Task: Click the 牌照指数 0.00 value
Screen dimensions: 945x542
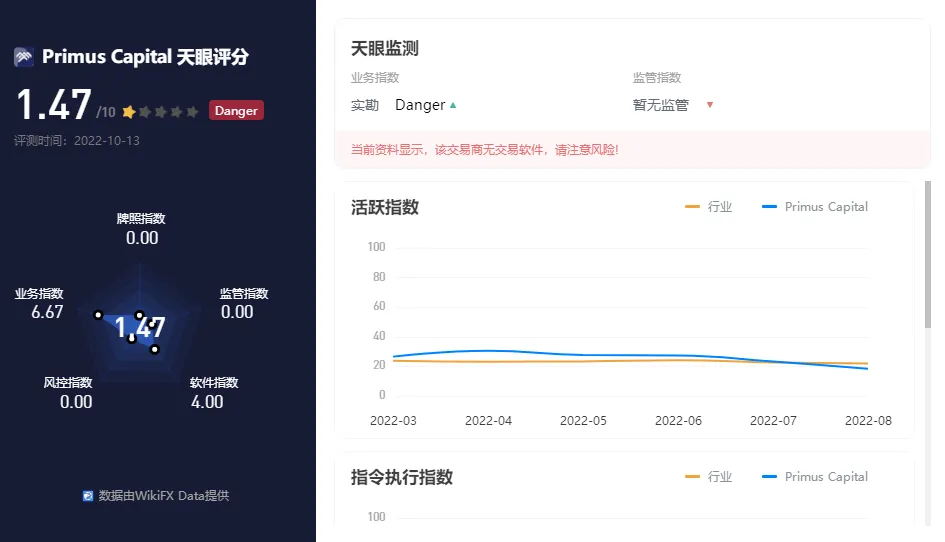Action: tap(142, 238)
